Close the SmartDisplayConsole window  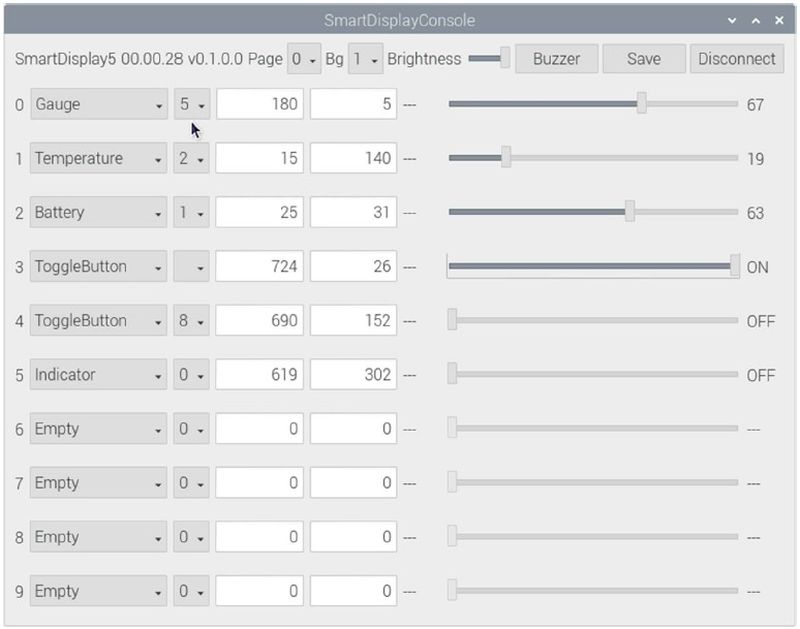coord(779,20)
